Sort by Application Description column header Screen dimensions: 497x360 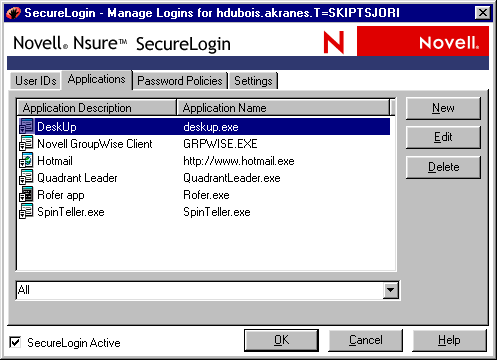pyautogui.click(x=97, y=108)
